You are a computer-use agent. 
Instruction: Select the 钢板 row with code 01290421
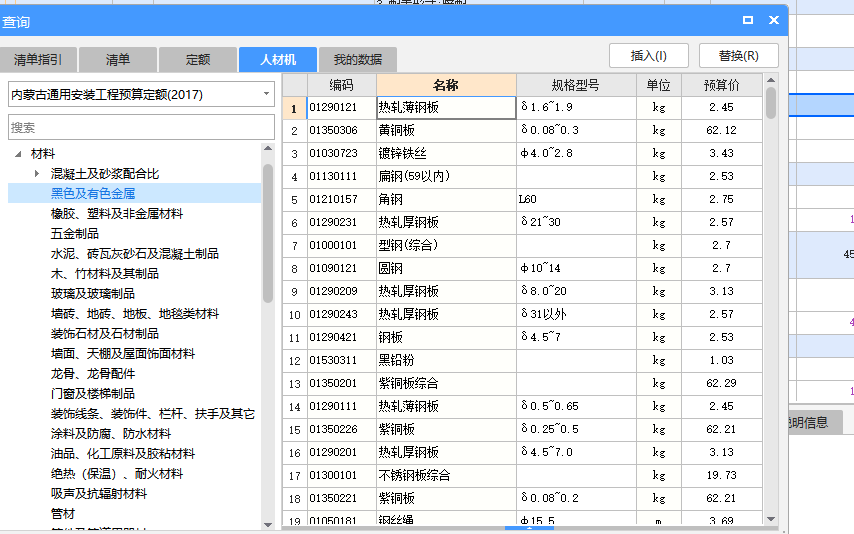point(446,337)
